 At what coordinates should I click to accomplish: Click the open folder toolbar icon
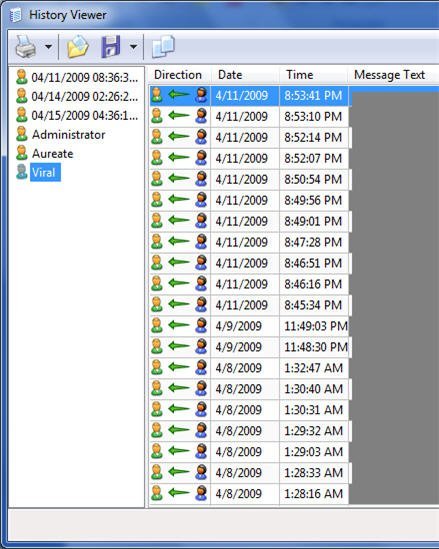click(x=77, y=46)
